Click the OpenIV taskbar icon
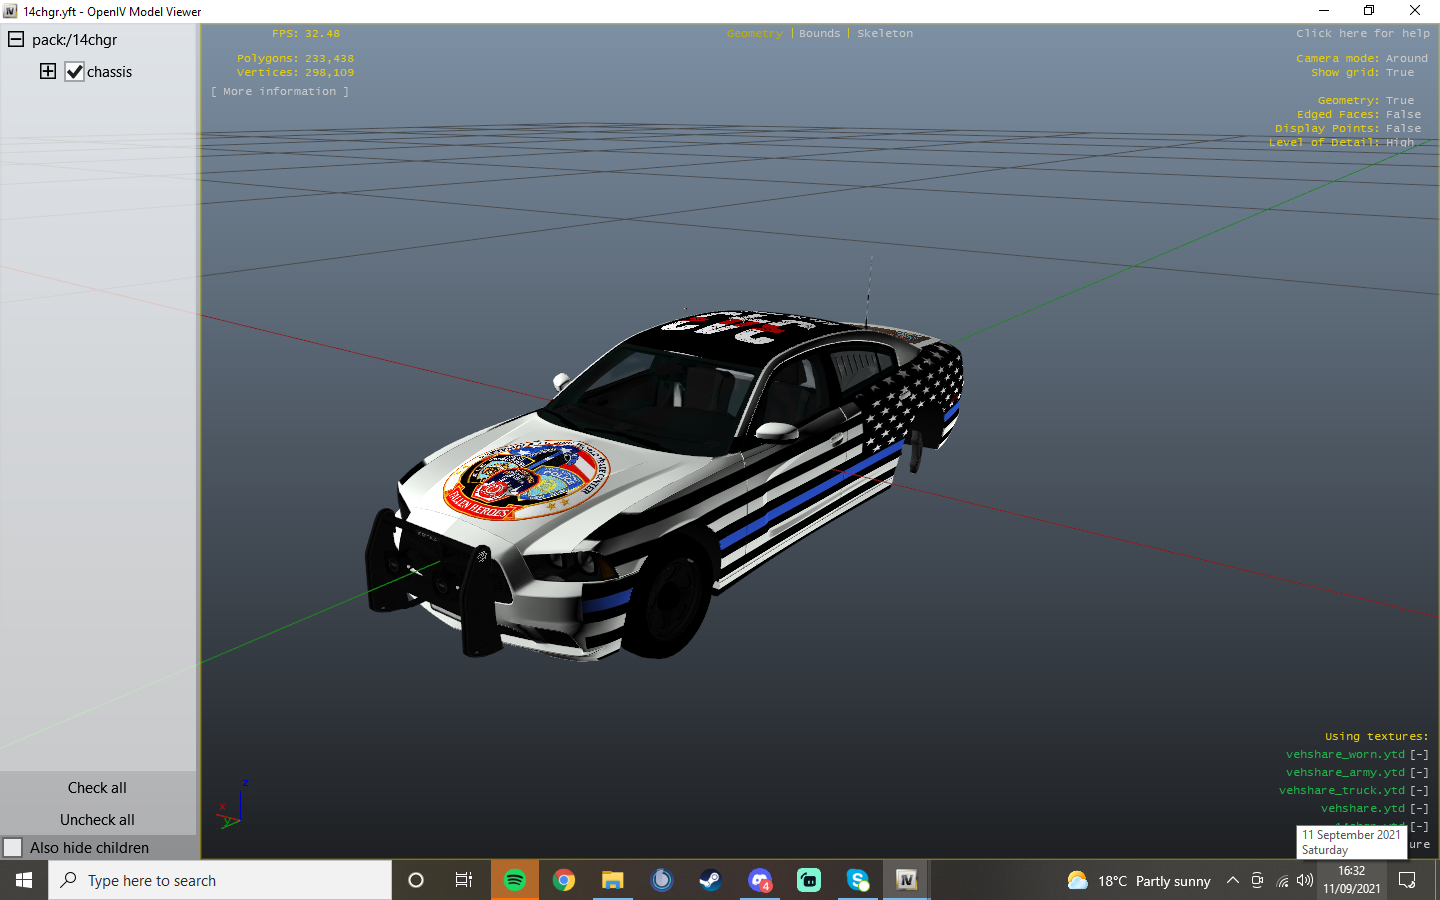The image size is (1440, 900). click(x=906, y=880)
